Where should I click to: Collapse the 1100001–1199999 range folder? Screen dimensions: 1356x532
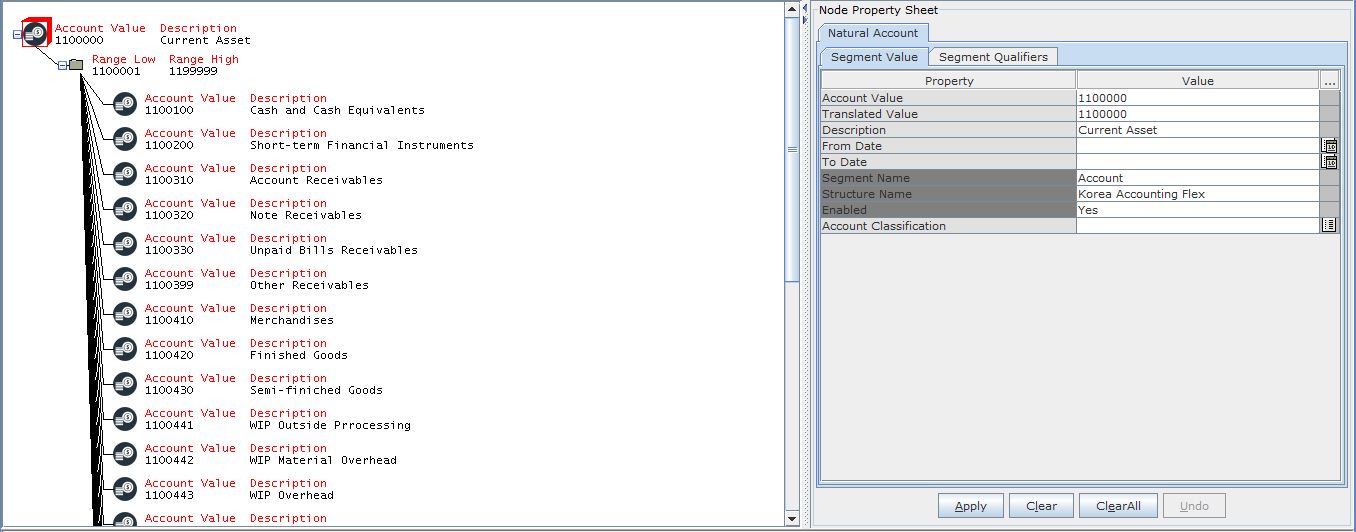pos(62,65)
